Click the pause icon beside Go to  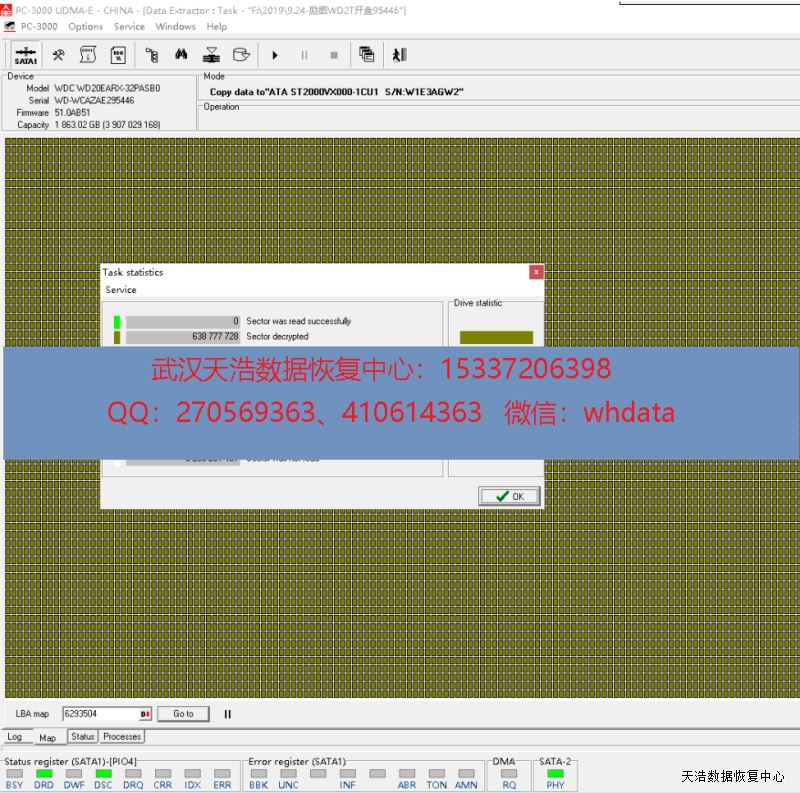click(x=228, y=714)
